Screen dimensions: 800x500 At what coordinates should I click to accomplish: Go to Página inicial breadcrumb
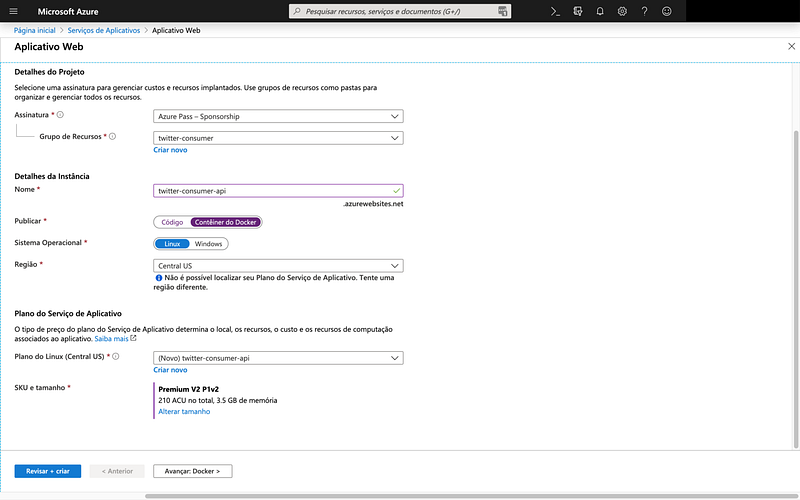35,30
